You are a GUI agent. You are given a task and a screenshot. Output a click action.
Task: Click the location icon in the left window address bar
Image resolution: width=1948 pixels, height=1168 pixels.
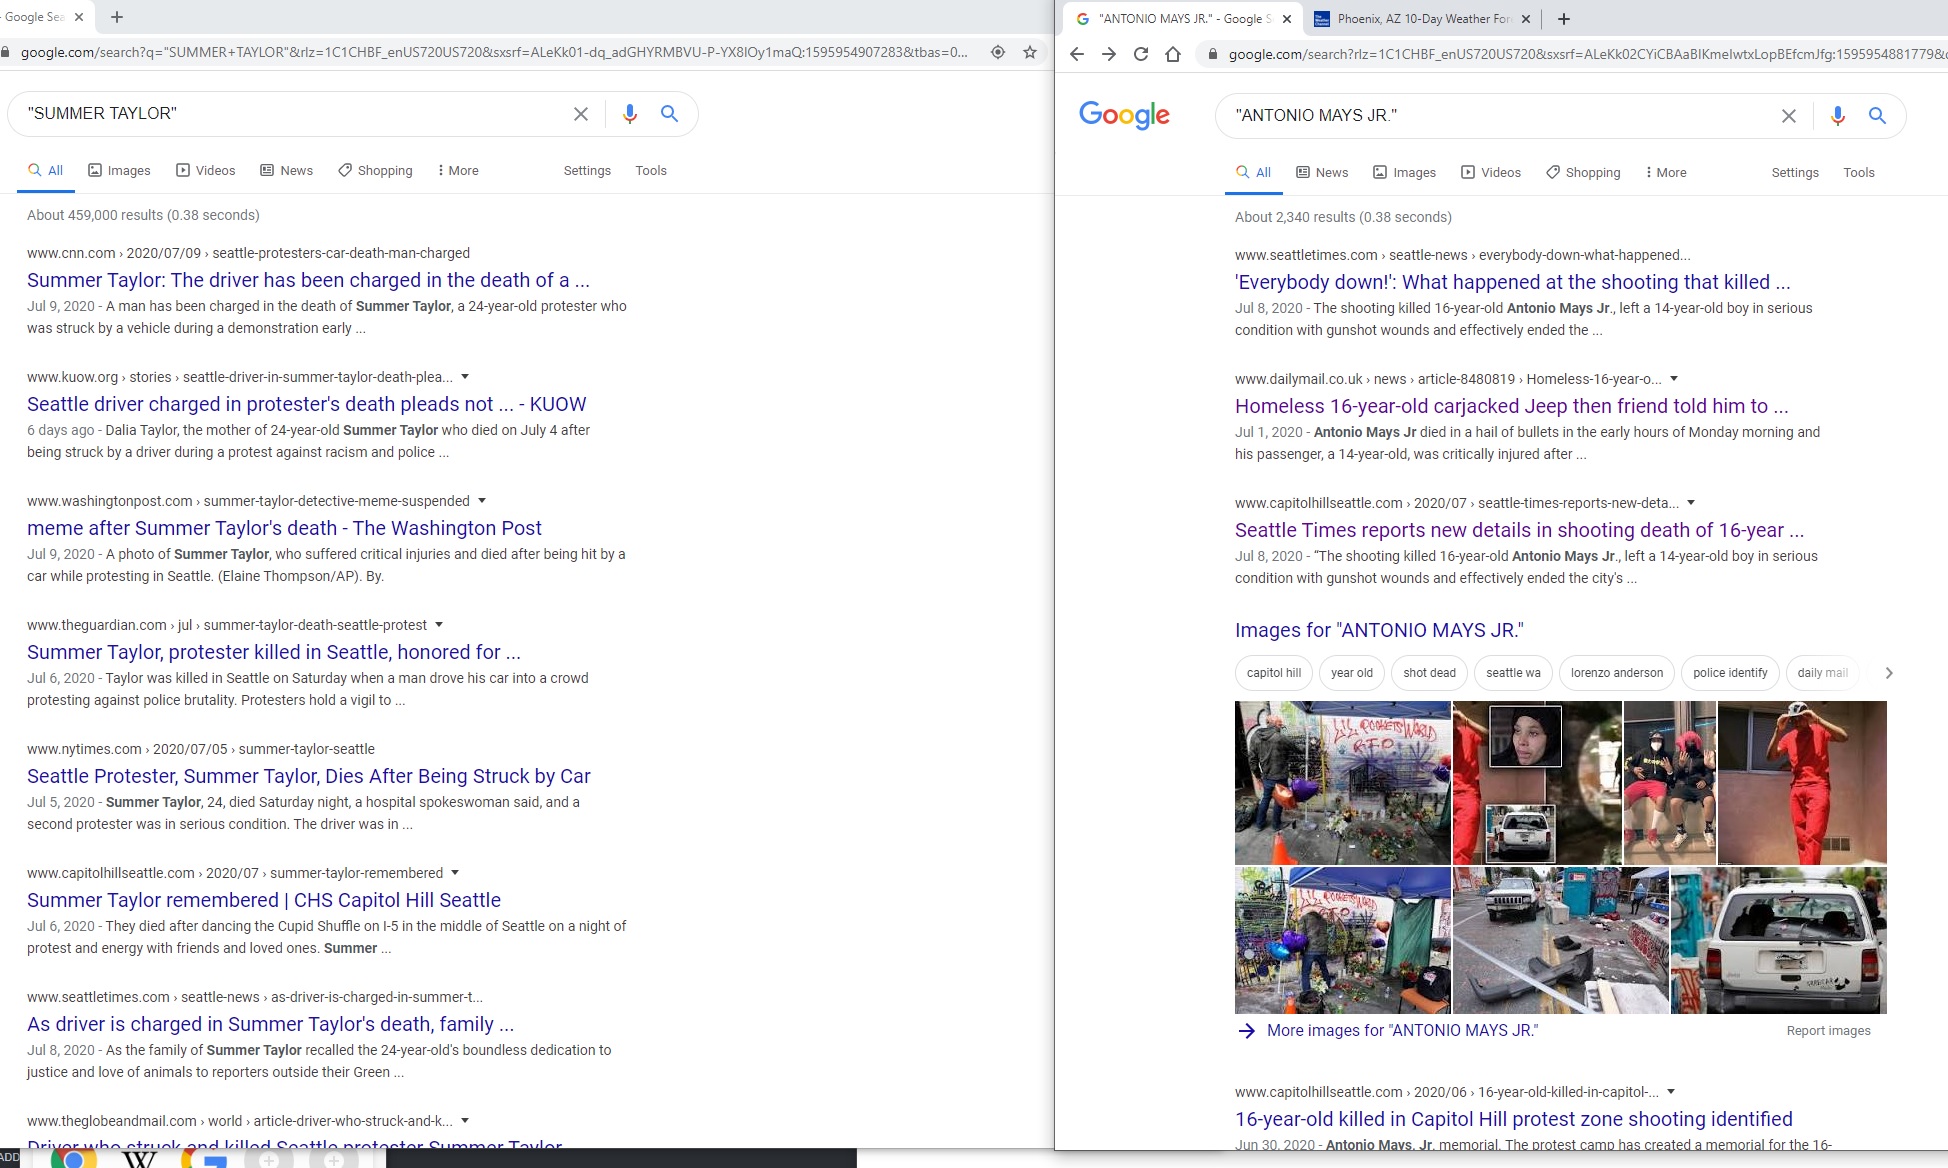coord(998,52)
